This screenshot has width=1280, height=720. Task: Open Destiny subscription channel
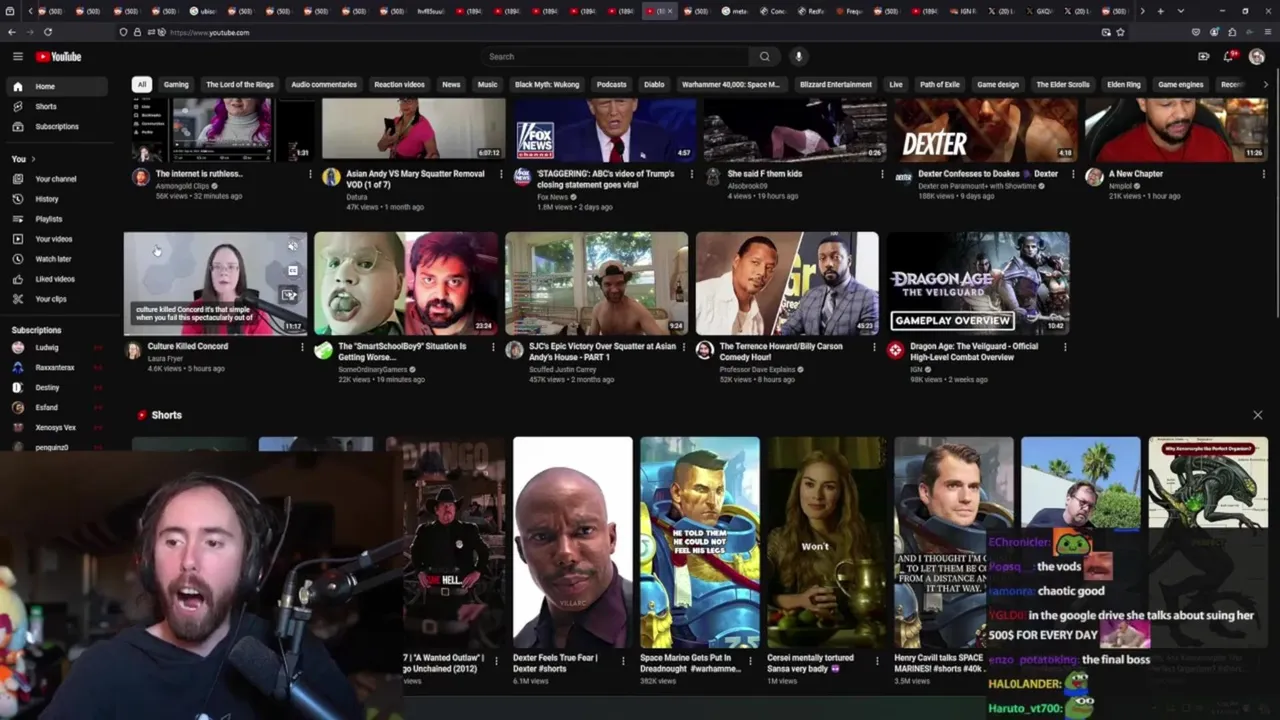(56, 388)
